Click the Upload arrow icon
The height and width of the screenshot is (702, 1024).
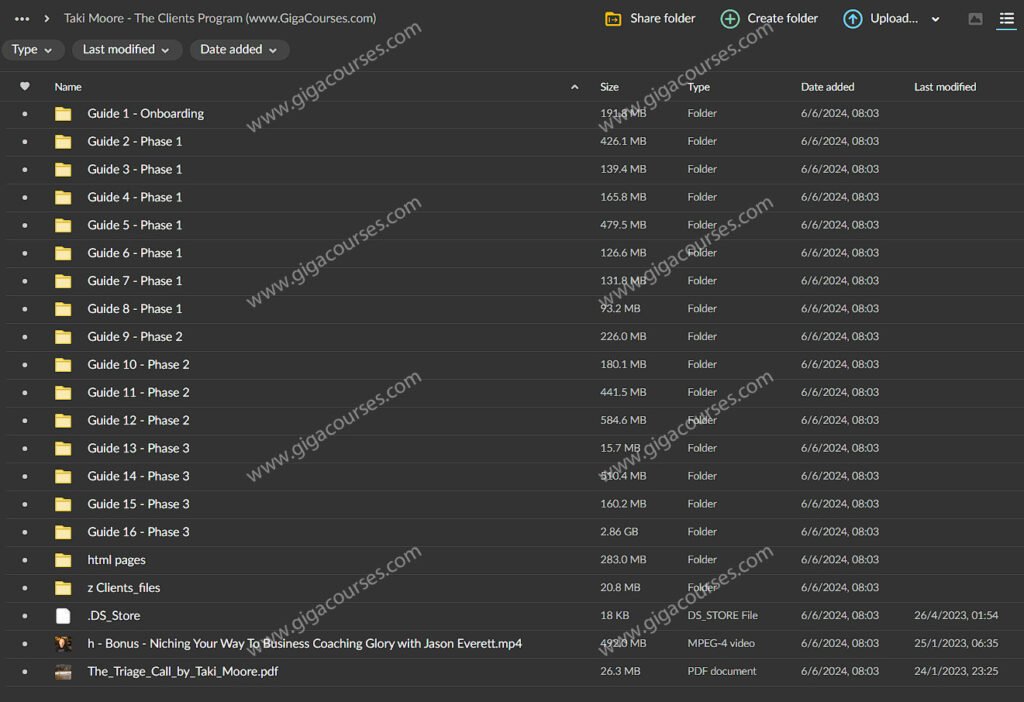[x=852, y=19]
